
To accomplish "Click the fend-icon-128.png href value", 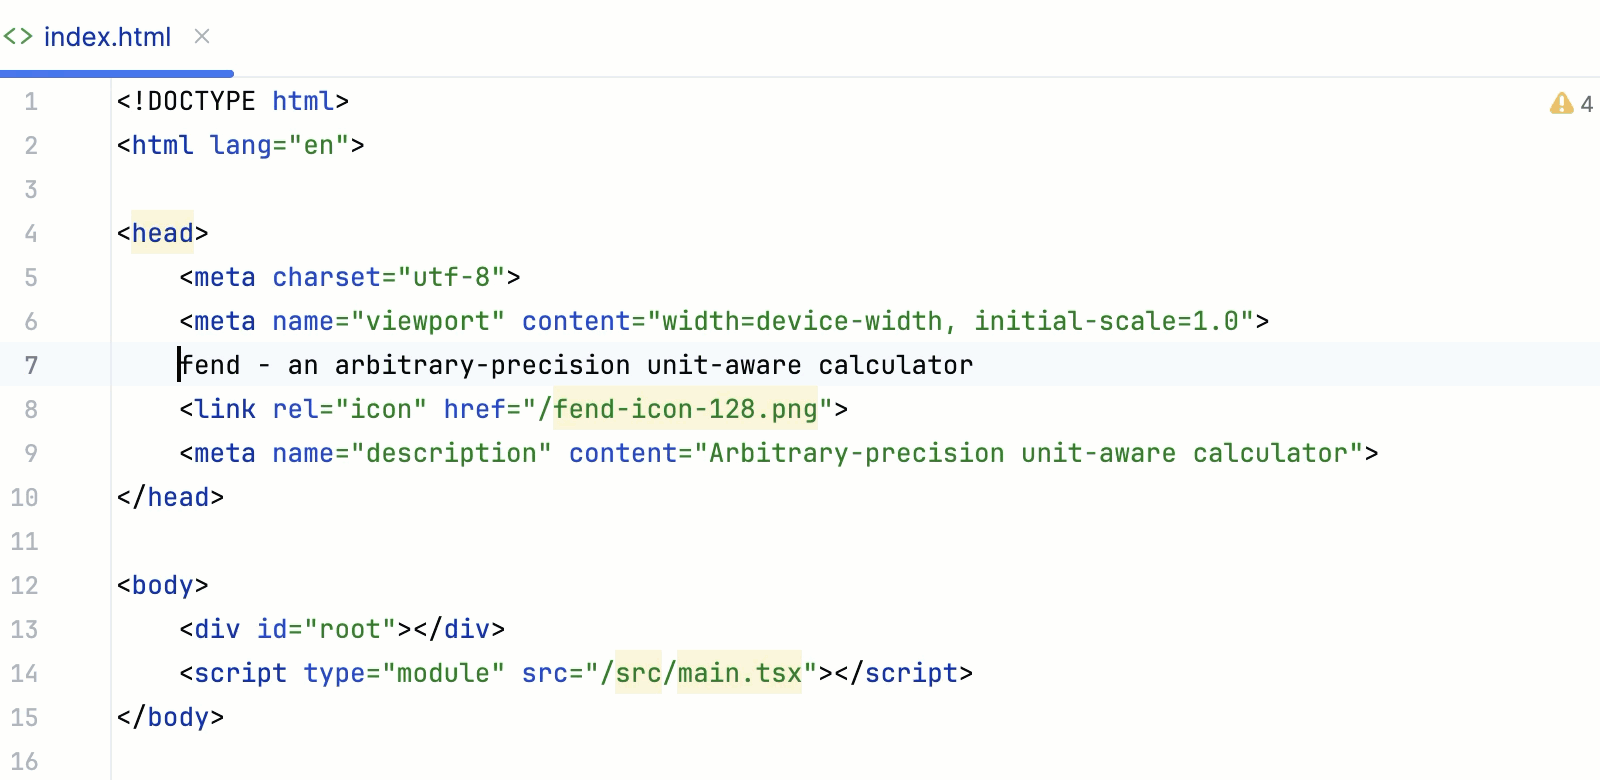I will pyautogui.click(x=686, y=408).
